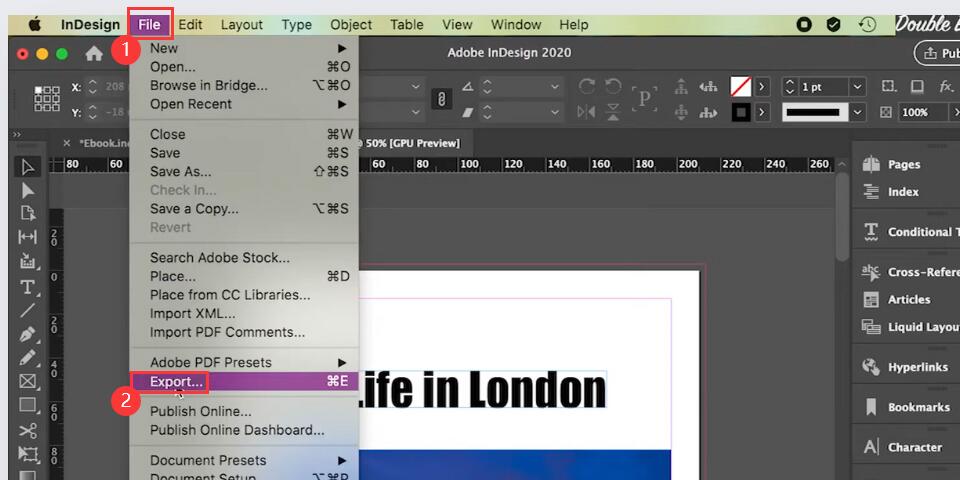Click the Flip Horizontal icon
The height and width of the screenshot is (480, 960).
587,112
